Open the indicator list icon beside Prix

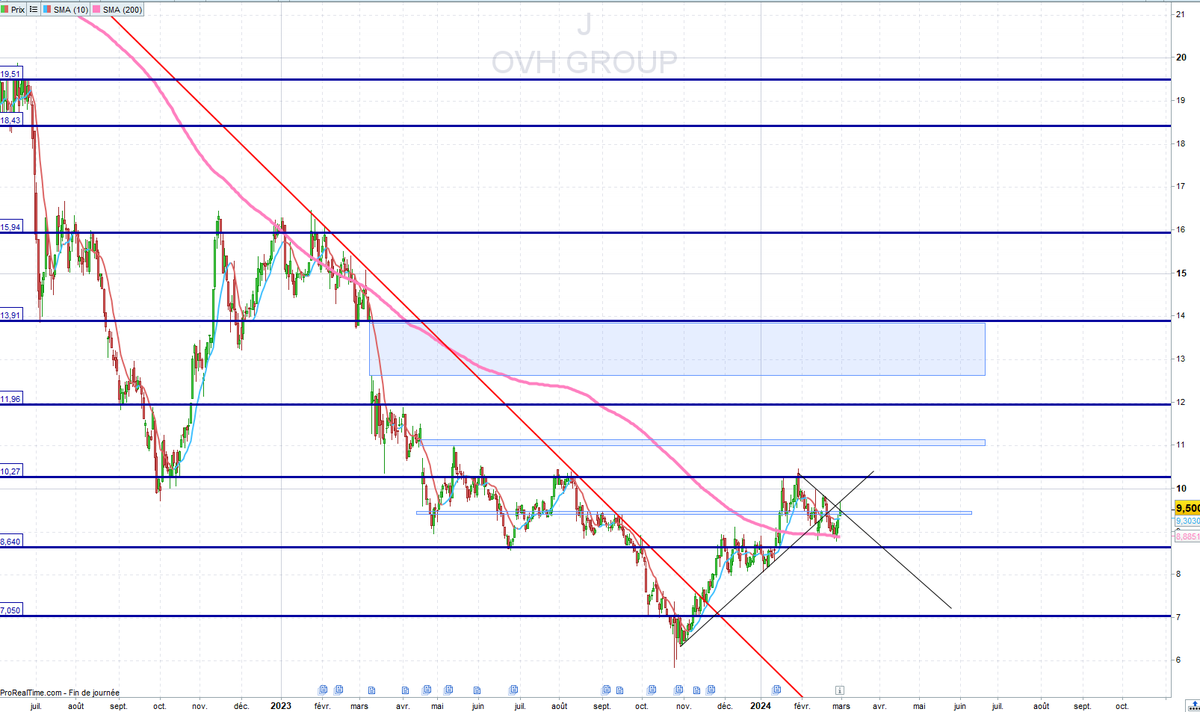35,9
